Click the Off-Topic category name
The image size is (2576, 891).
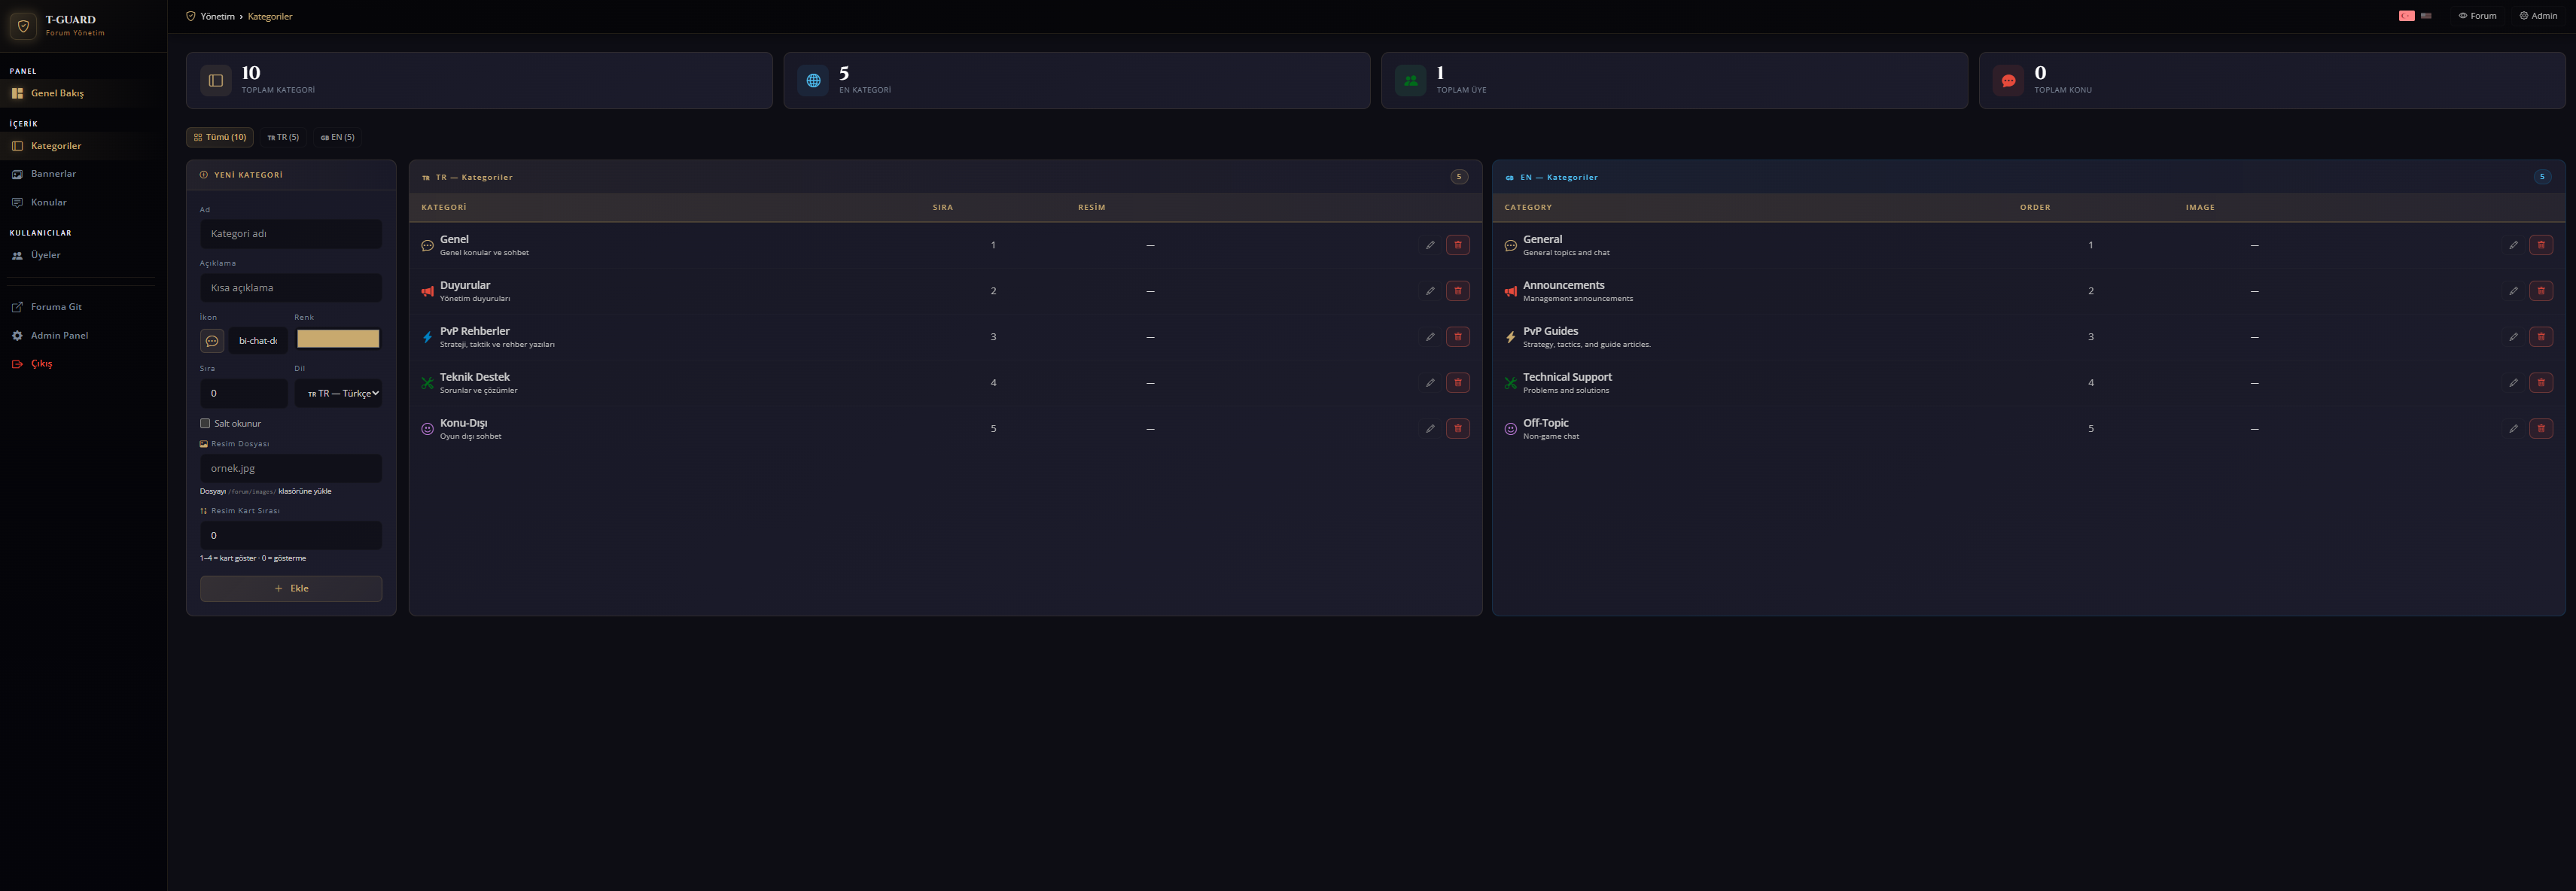coord(1546,423)
